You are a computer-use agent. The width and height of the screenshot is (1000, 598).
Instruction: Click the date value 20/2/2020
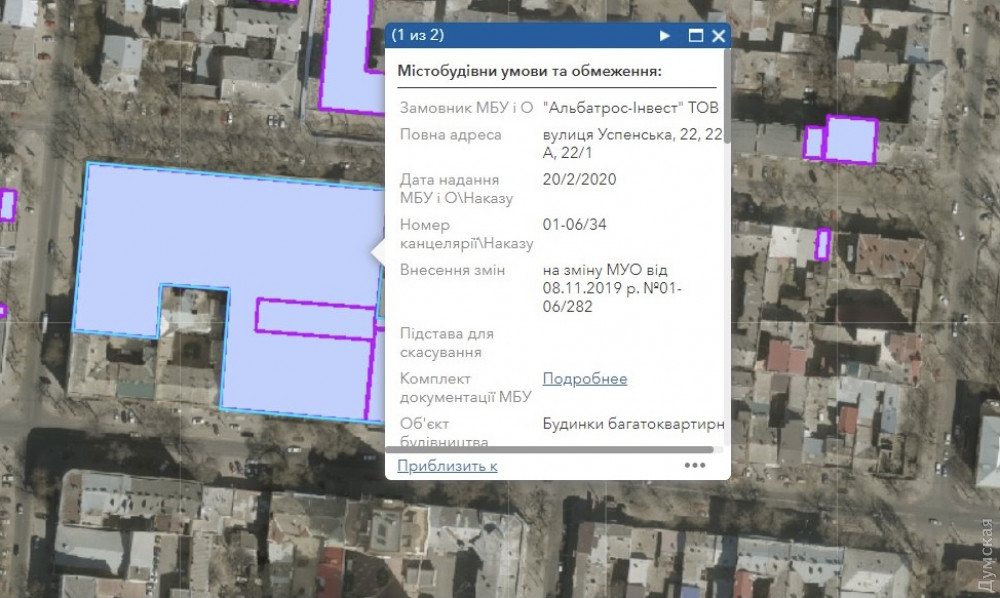pyautogui.click(x=579, y=179)
